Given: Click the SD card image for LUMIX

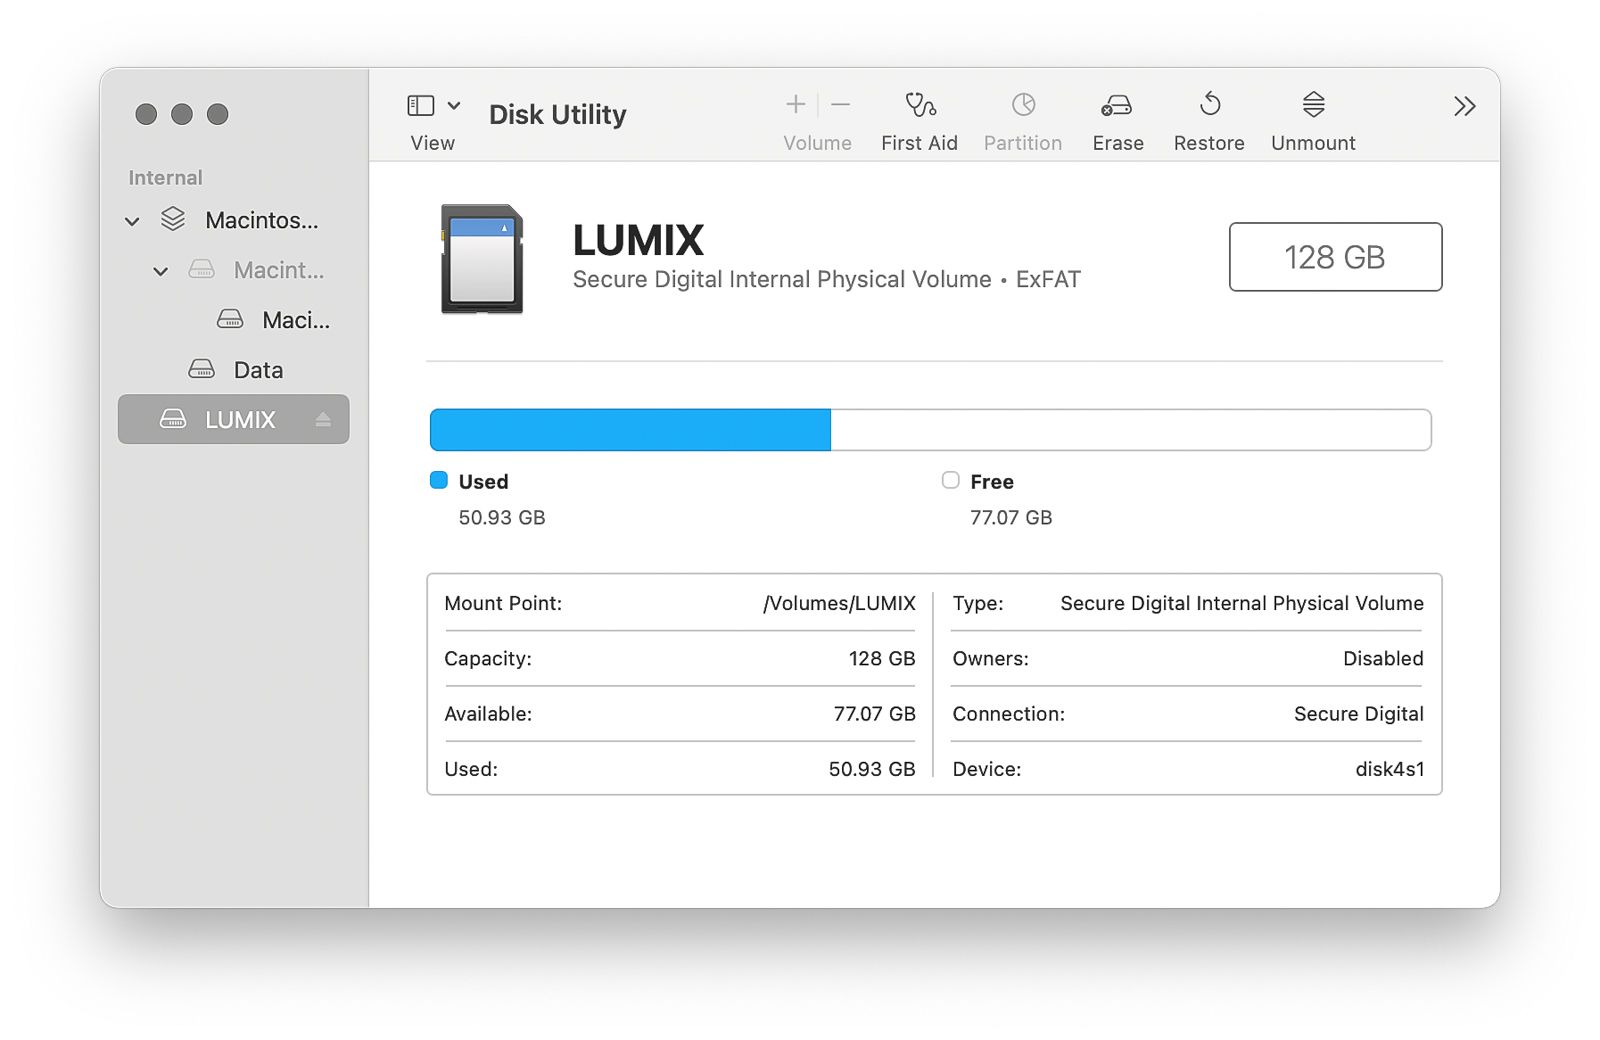Looking at the screenshot, I should tap(482, 259).
